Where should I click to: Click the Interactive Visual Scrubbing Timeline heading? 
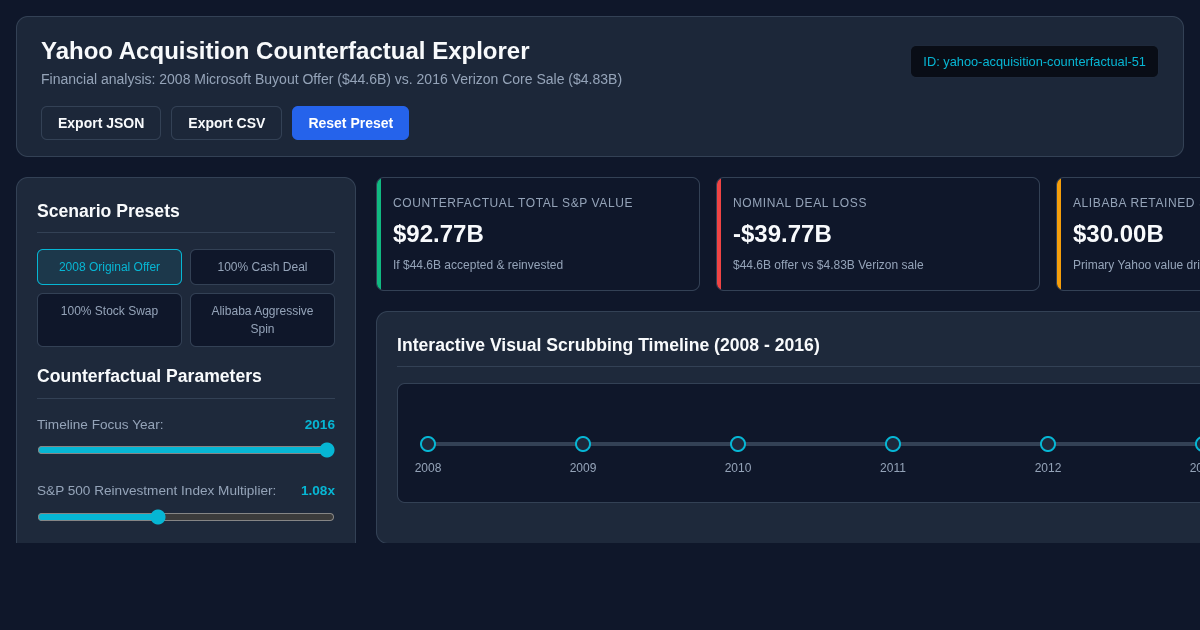click(x=608, y=345)
